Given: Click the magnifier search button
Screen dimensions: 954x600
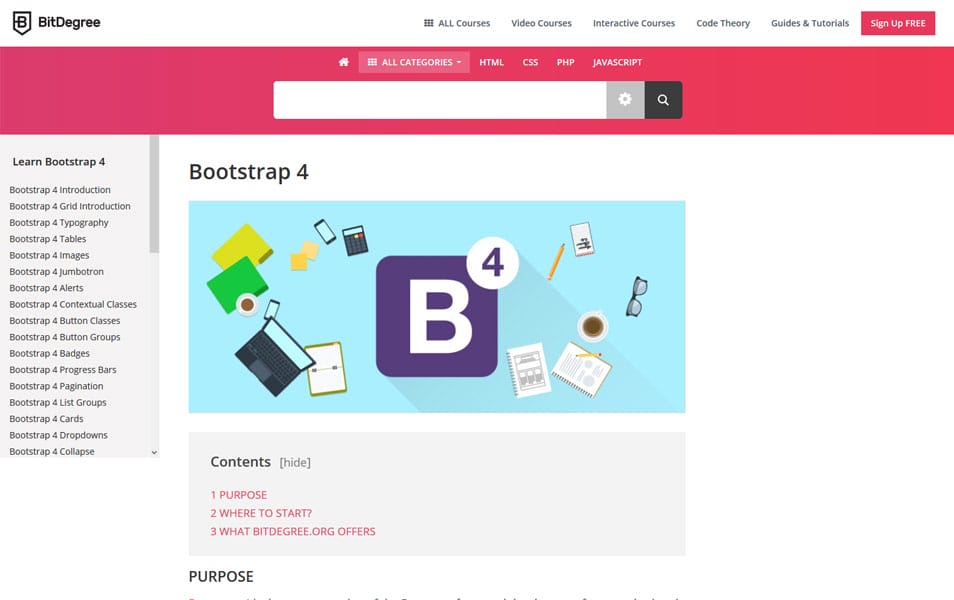Looking at the screenshot, I should (x=663, y=100).
